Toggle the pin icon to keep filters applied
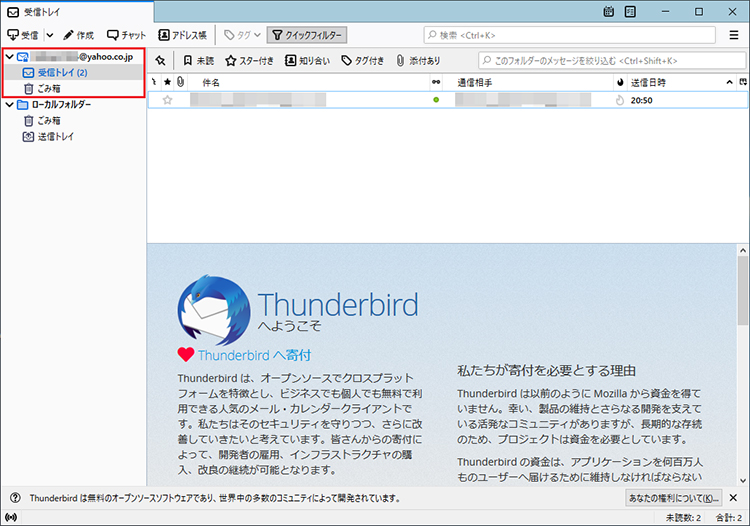Screen dimensions: 750x526 [x=160, y=60]
